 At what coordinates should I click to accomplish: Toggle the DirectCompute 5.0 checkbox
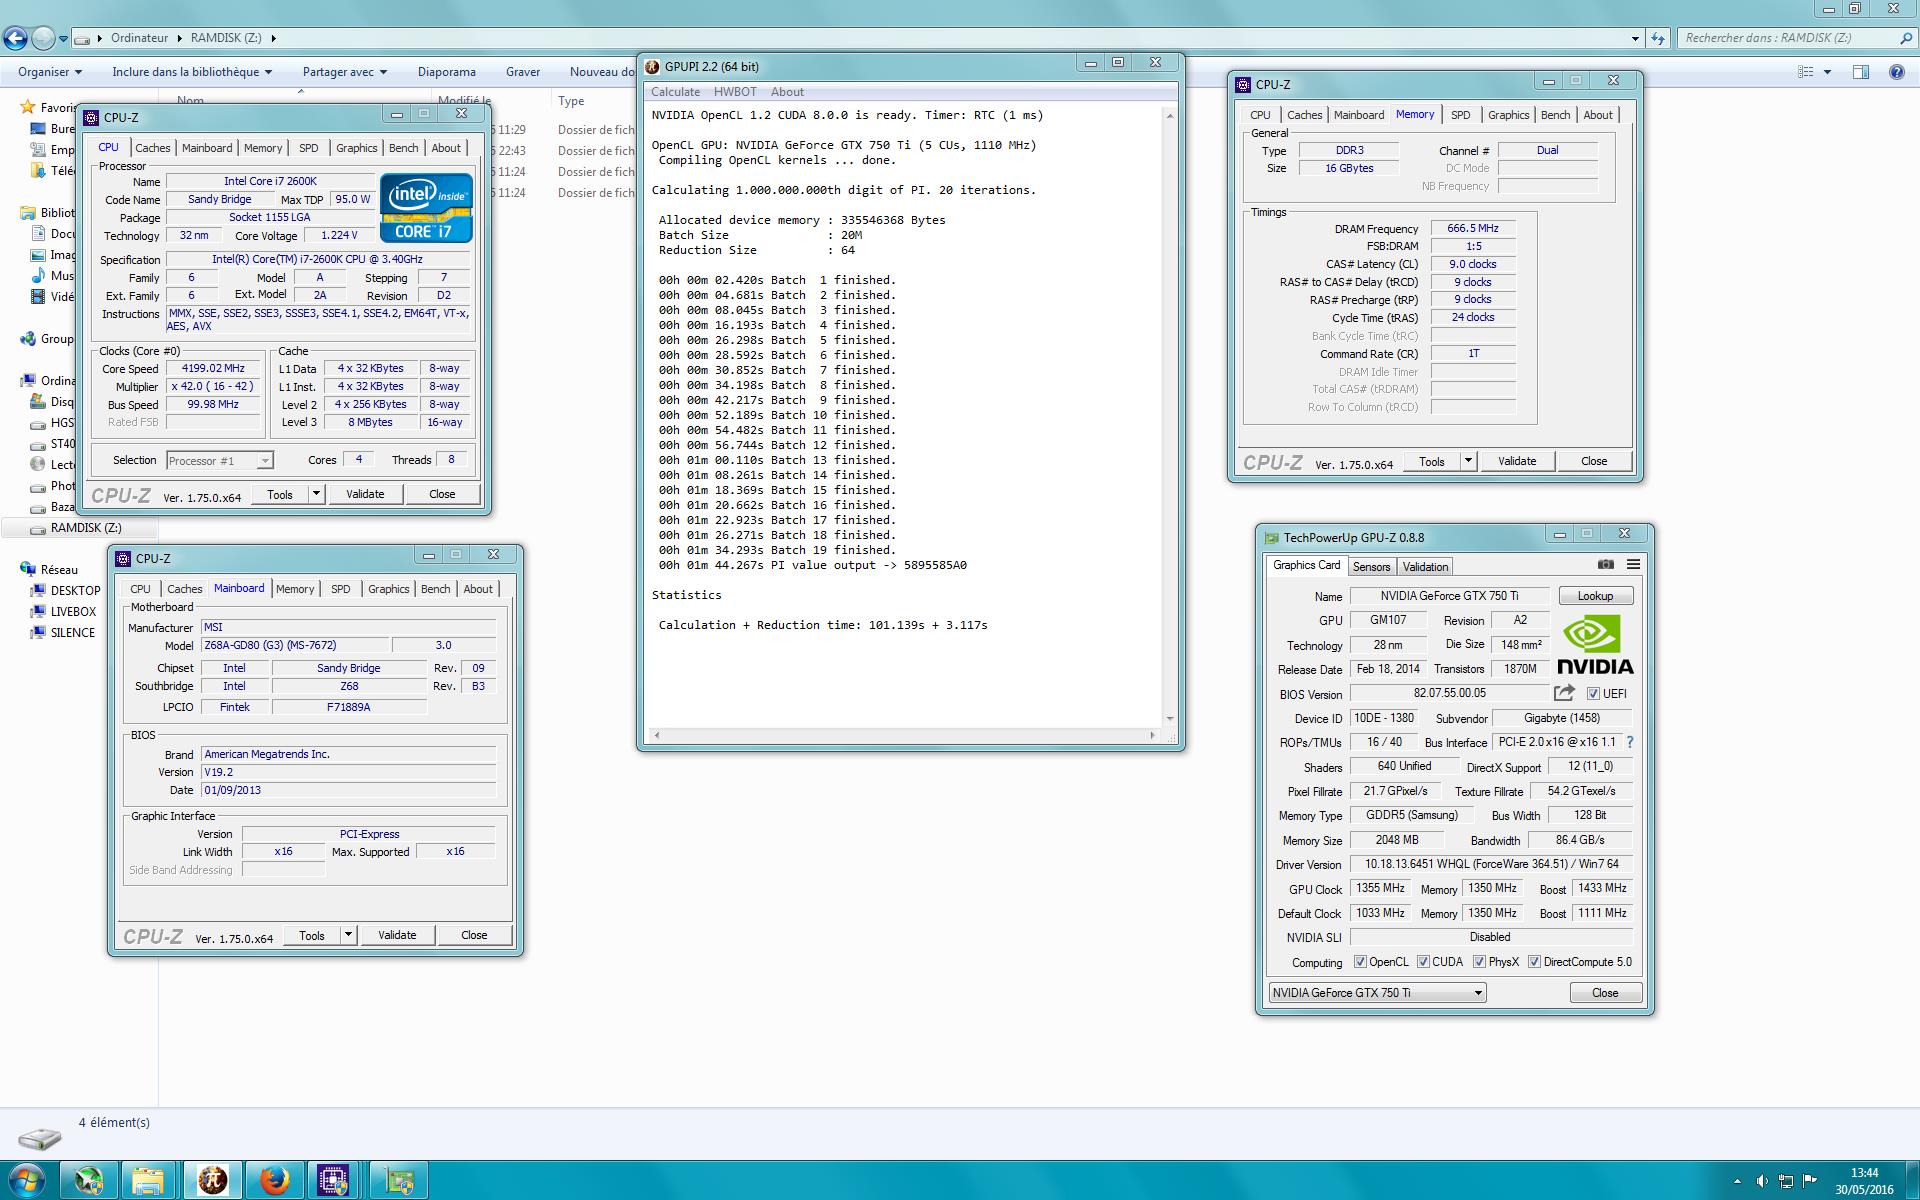pyautogui.click(x=1534, y=962)
